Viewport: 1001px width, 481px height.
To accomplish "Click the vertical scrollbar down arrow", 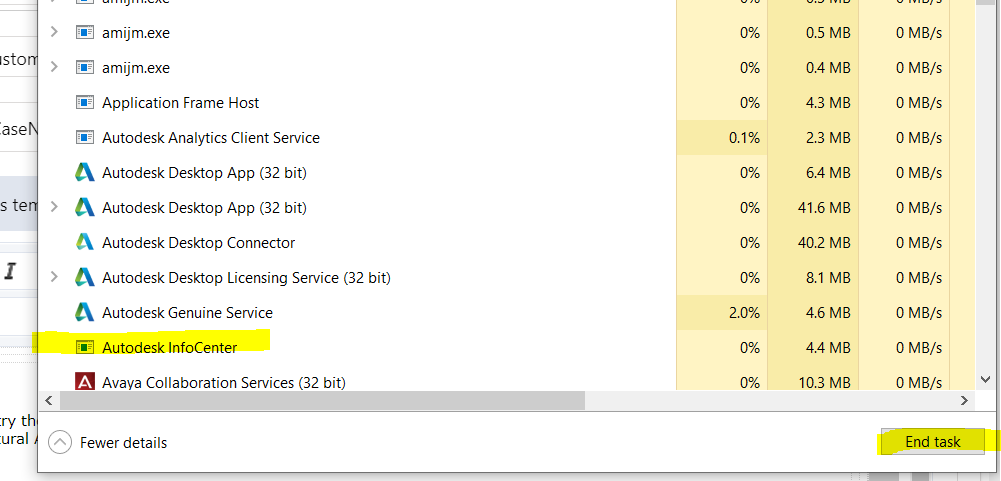I will click(985, 380).
